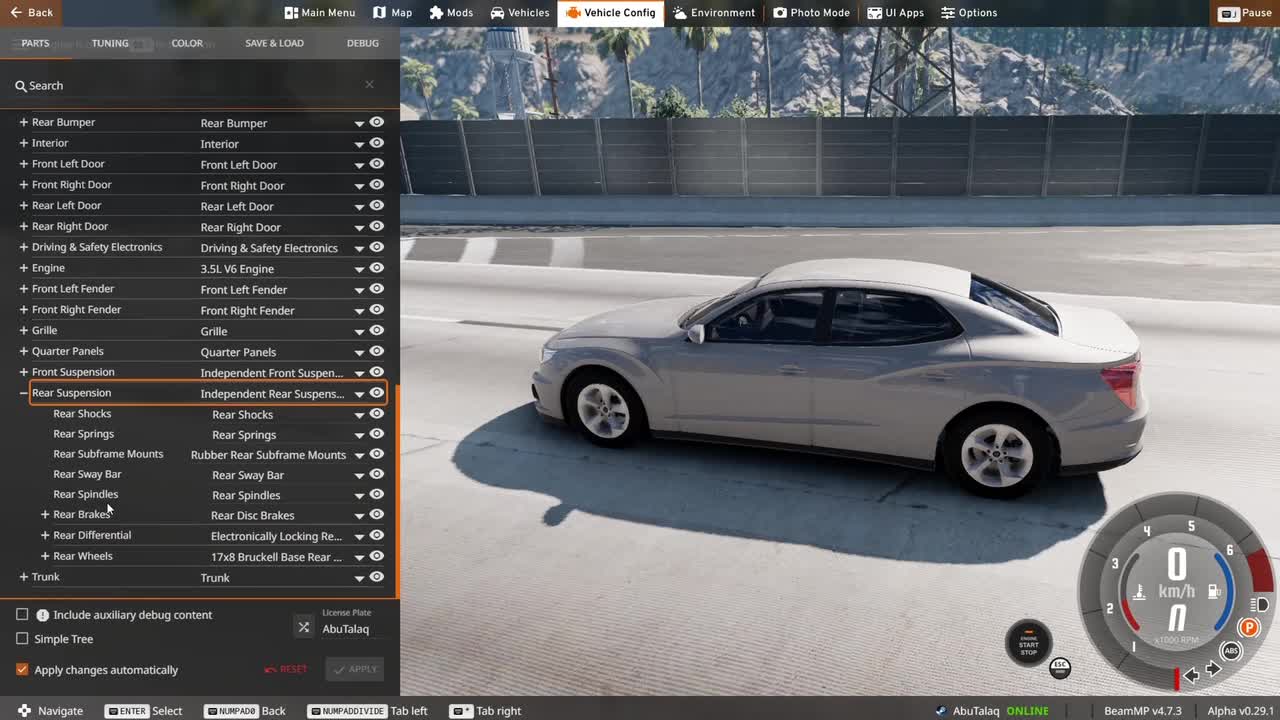This screenshot has height=720, width=1280.
Task: Clear the search with the X icon
Action: pyautogui.click(x=369, y=85)
